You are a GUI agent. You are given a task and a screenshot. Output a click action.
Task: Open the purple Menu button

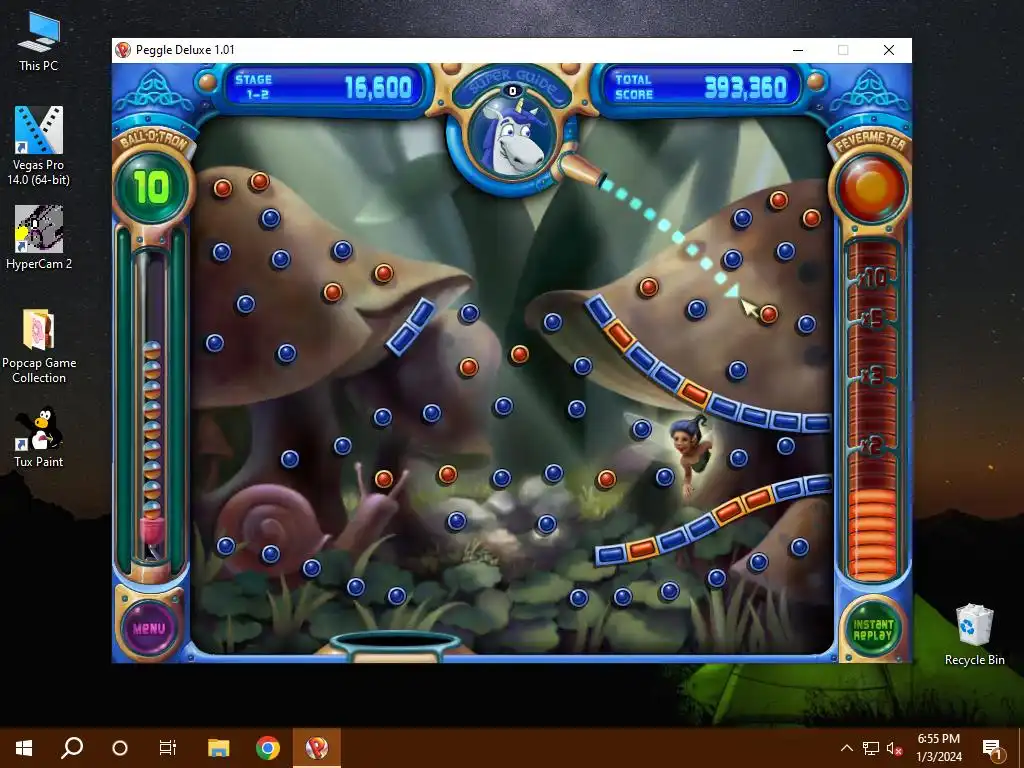(x=149, y=628)
